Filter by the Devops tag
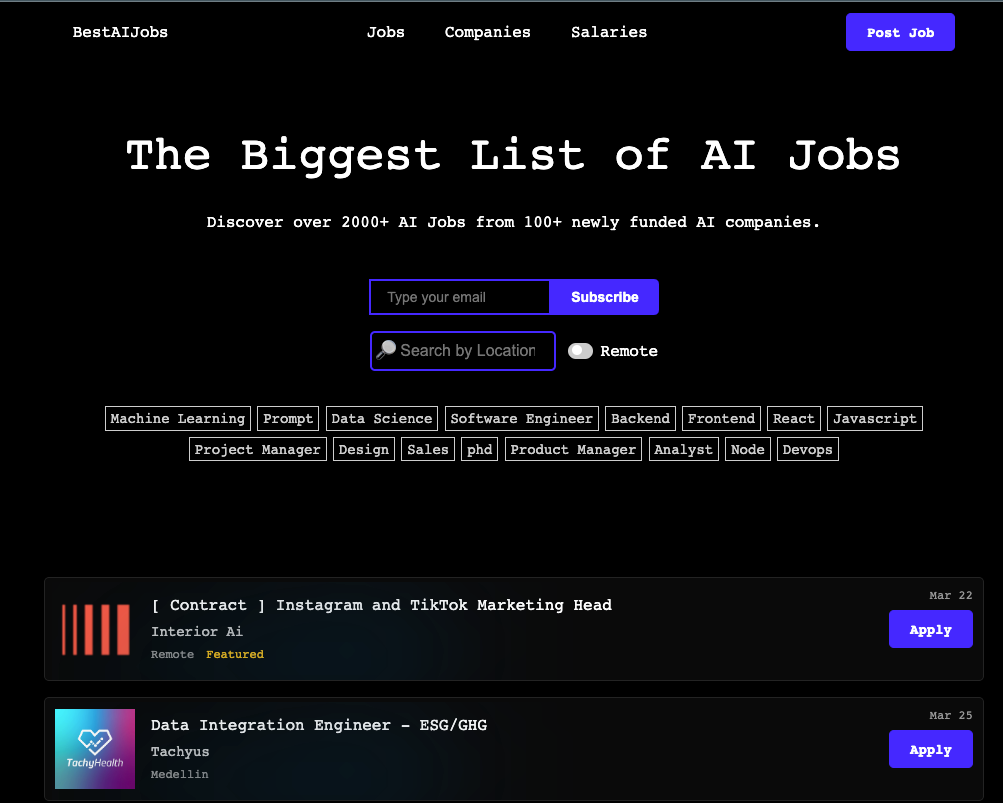The height and width of the screenshot is (803, 1003). point(807,449)
